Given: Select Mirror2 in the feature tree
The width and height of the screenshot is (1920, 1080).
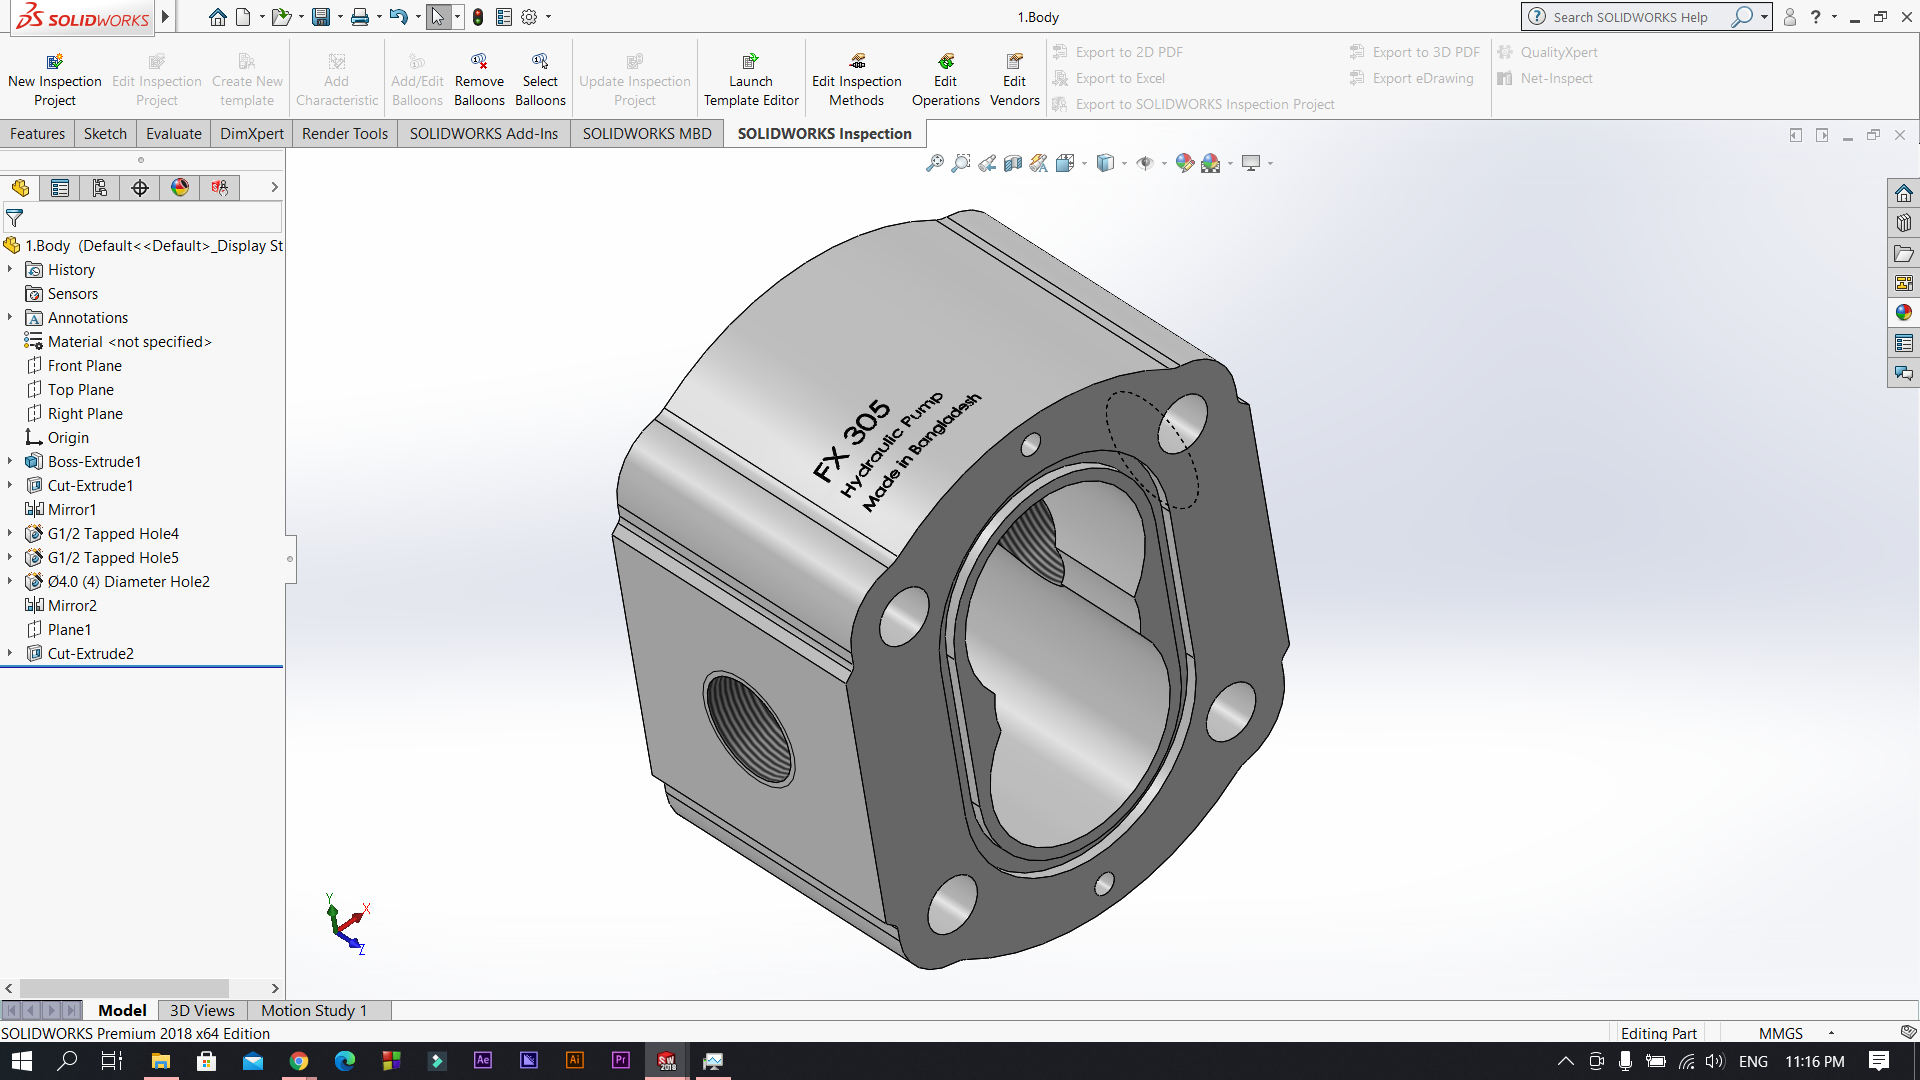Looking at the screenshot, I should 72,605.
